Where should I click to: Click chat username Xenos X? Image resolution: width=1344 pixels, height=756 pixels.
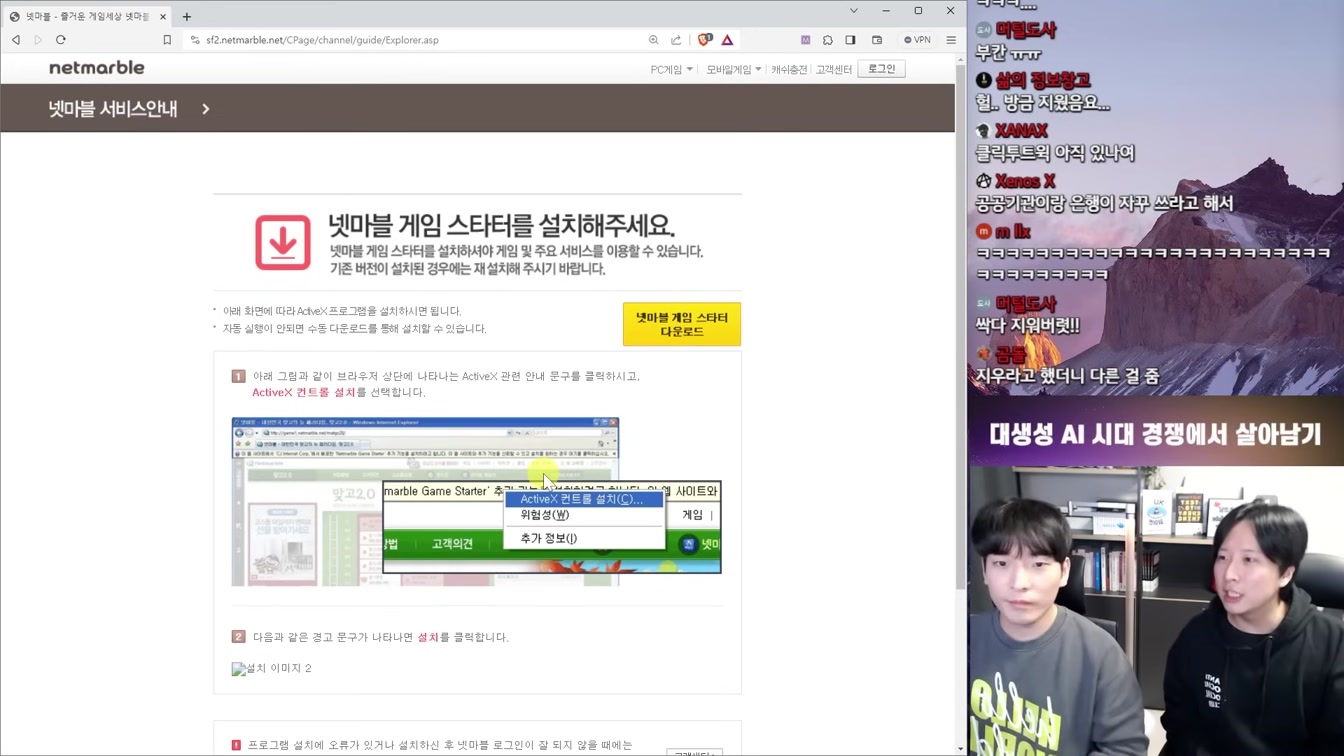1025,181
